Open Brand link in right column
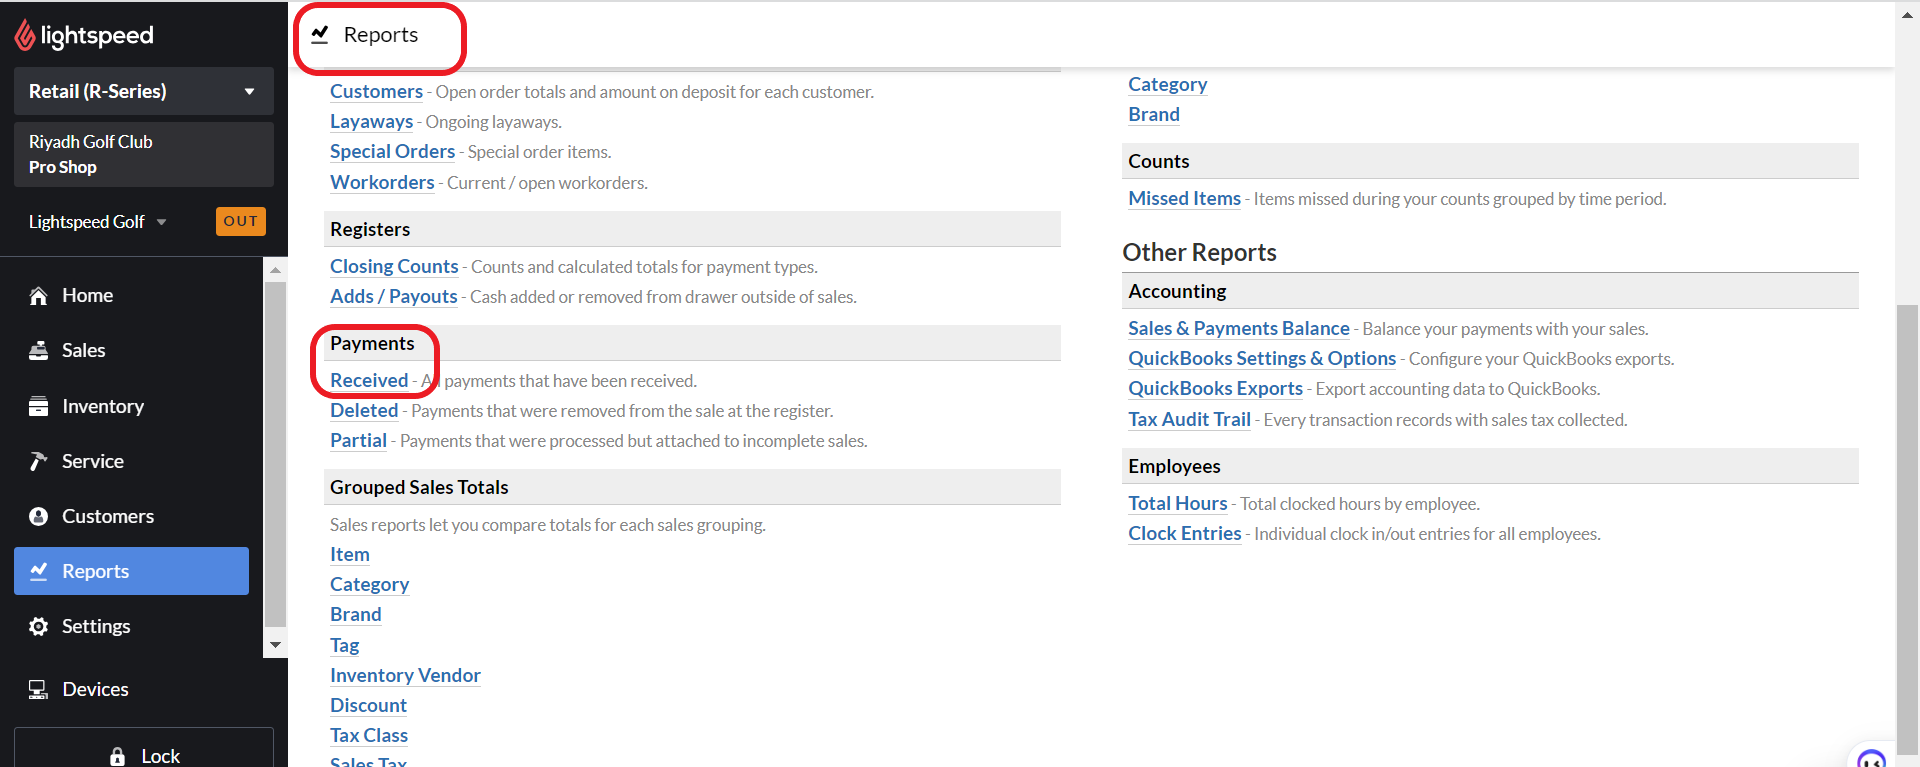The height and width of the screenshot is (767, 1920). tap(1153, 114)
